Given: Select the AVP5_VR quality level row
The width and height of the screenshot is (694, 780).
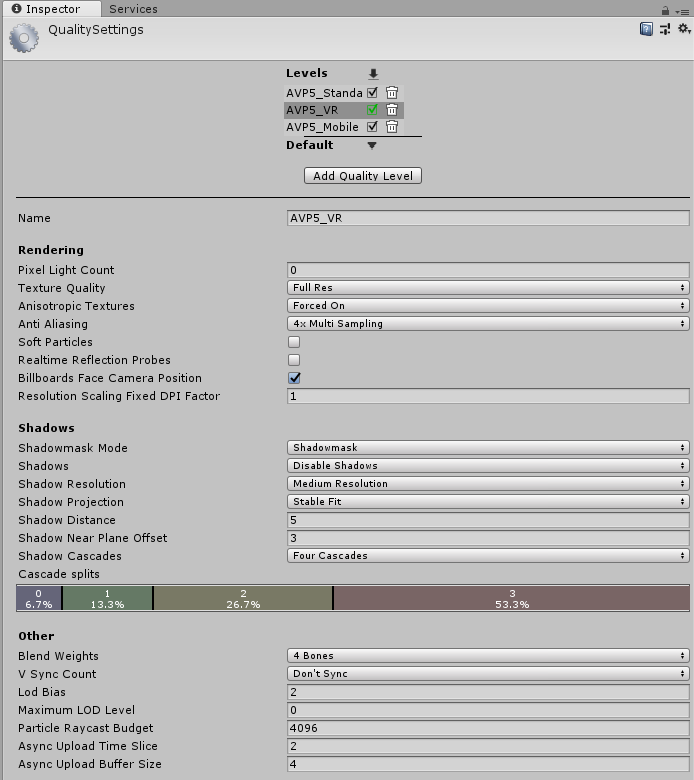Looking at the screenshot, I should (x=344, y=110).
